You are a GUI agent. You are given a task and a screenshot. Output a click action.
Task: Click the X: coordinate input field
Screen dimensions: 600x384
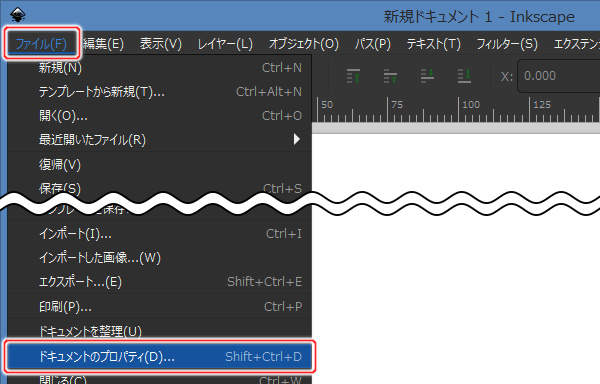coord(559,76)
